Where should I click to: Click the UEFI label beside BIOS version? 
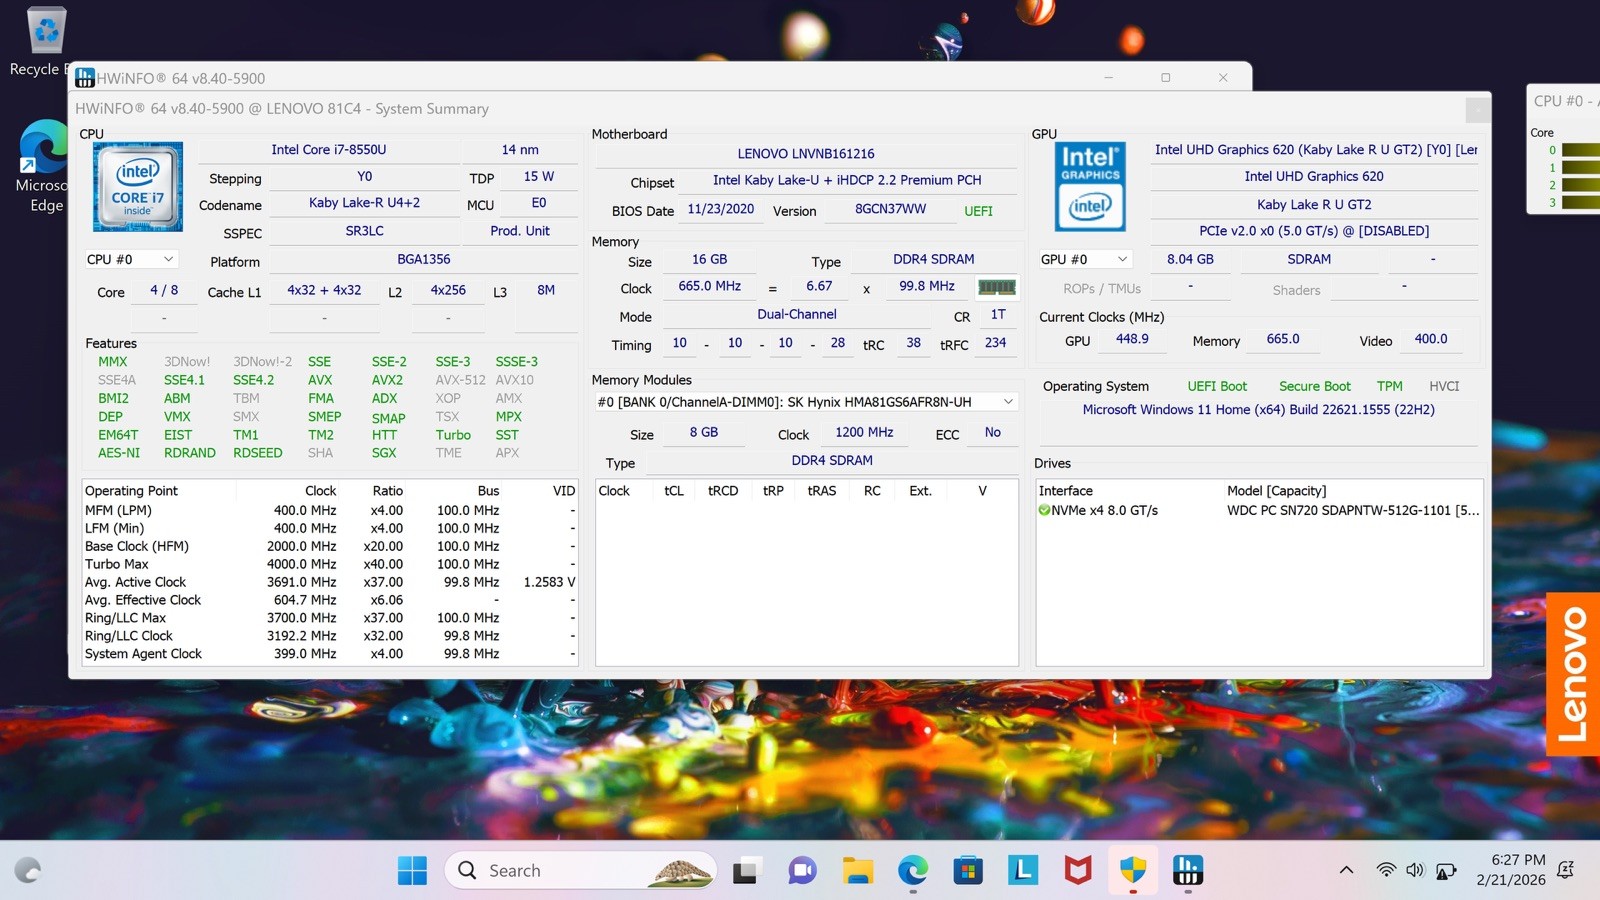978,211
